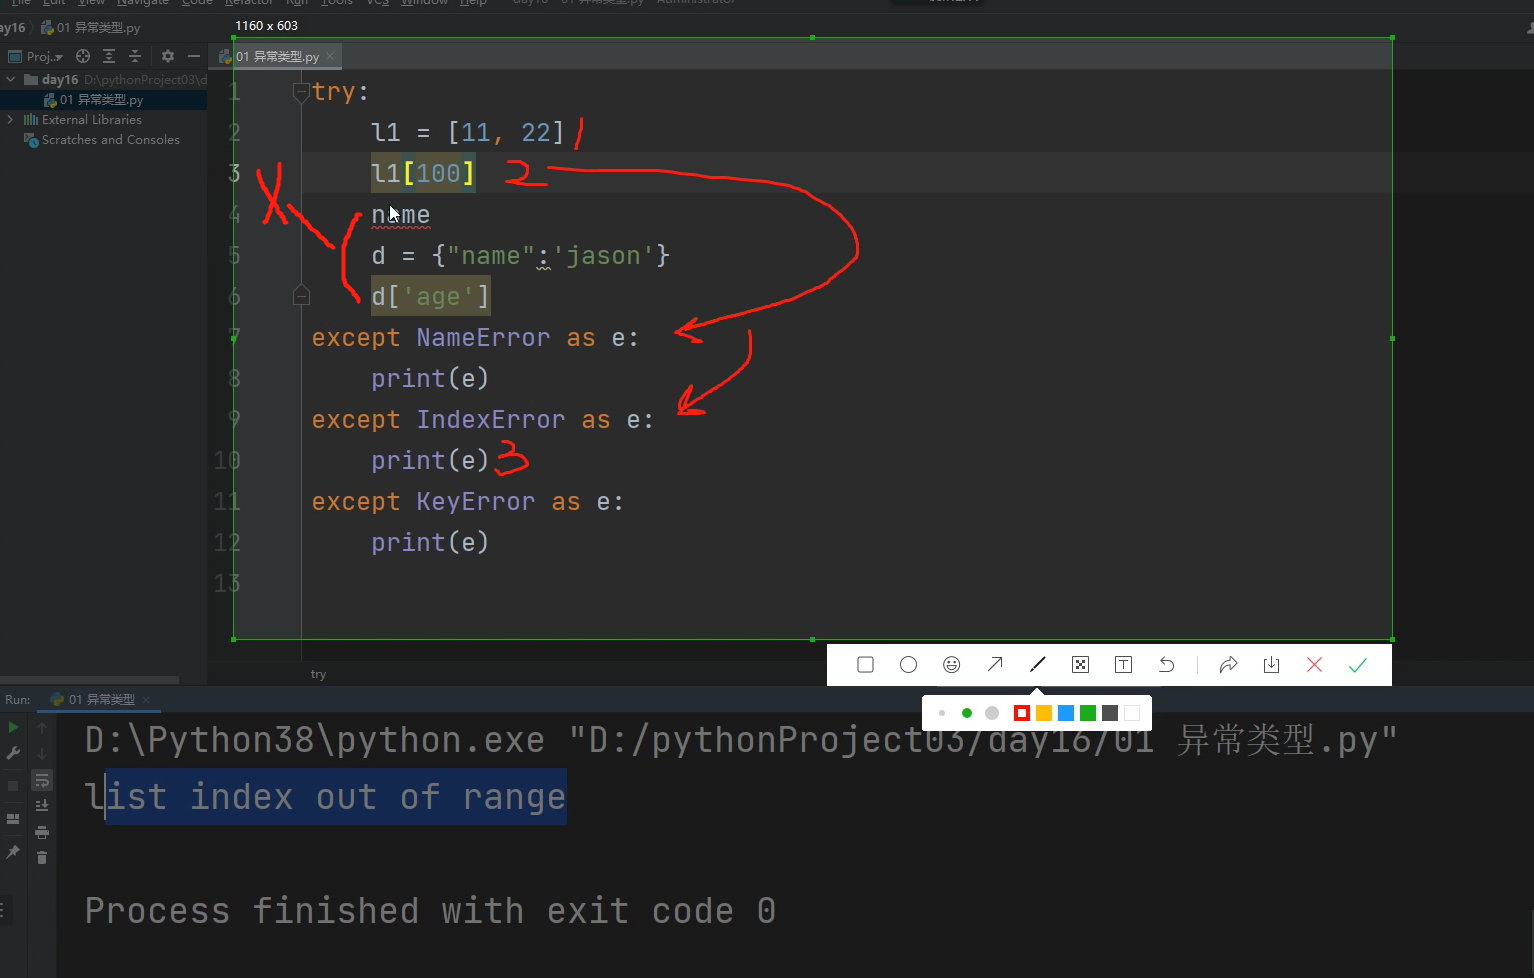Viewport: 1534px width, 978px height.
Task: Clear all Run console output
Action: pos(42,858)
